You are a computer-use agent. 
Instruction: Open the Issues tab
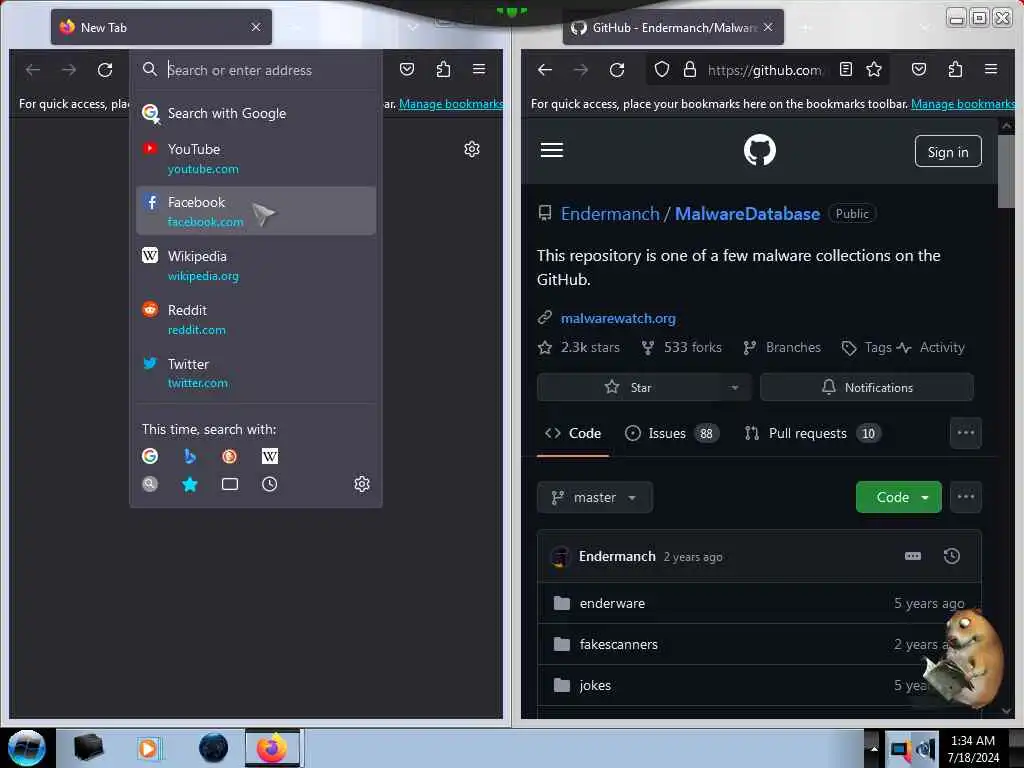click(671, 434)
